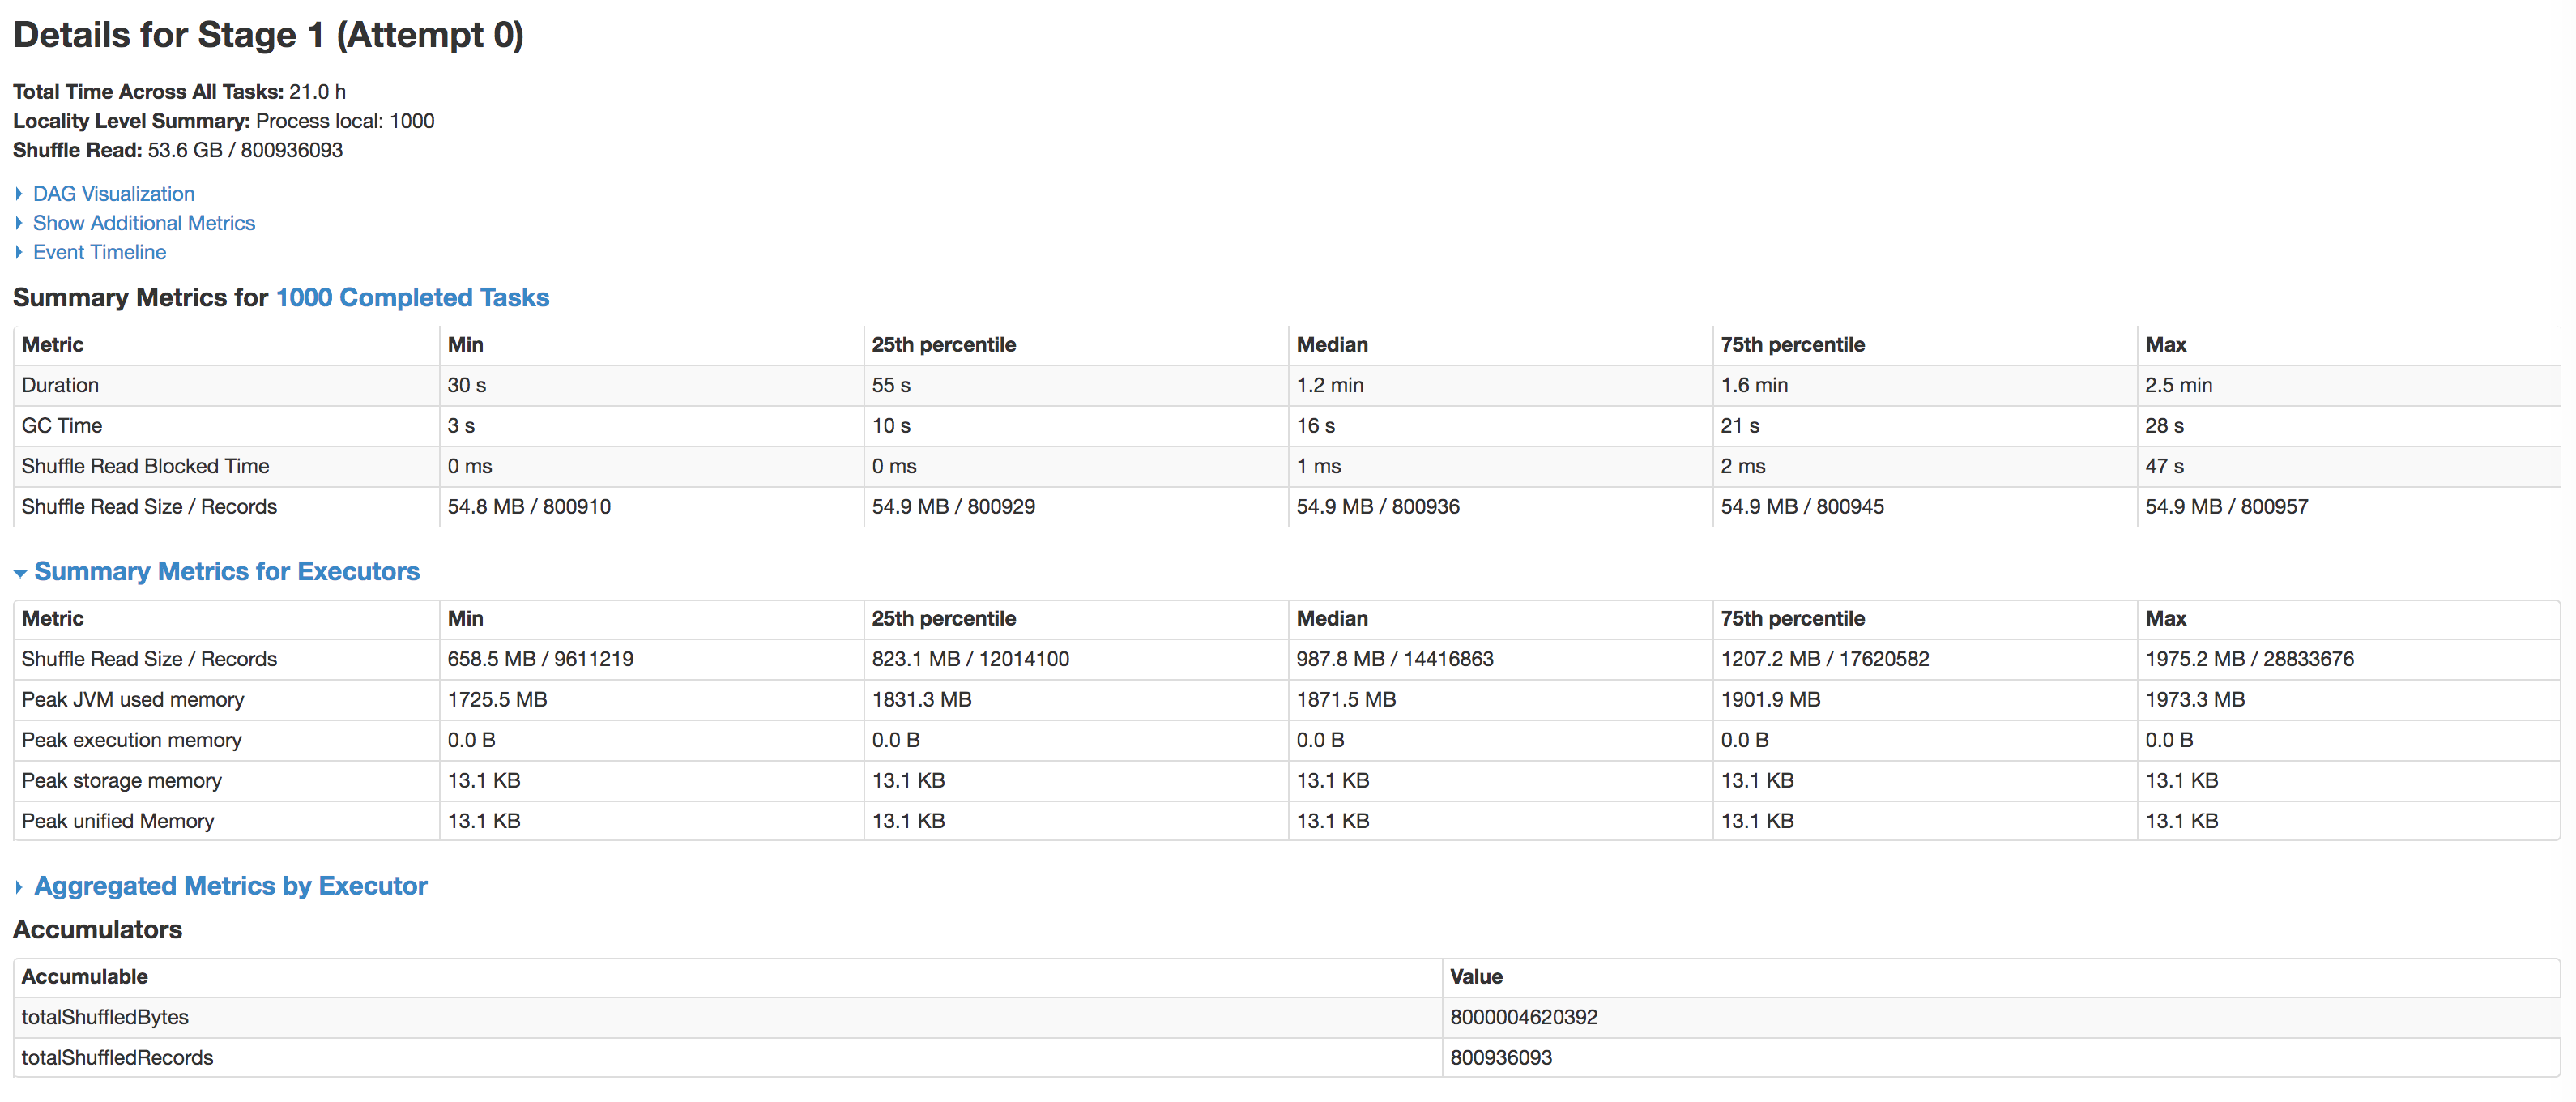Click the totalShuffledRecords value 800936093
Image resolution: width=2576 pixels, height=1102 pixels.
1500,1057
